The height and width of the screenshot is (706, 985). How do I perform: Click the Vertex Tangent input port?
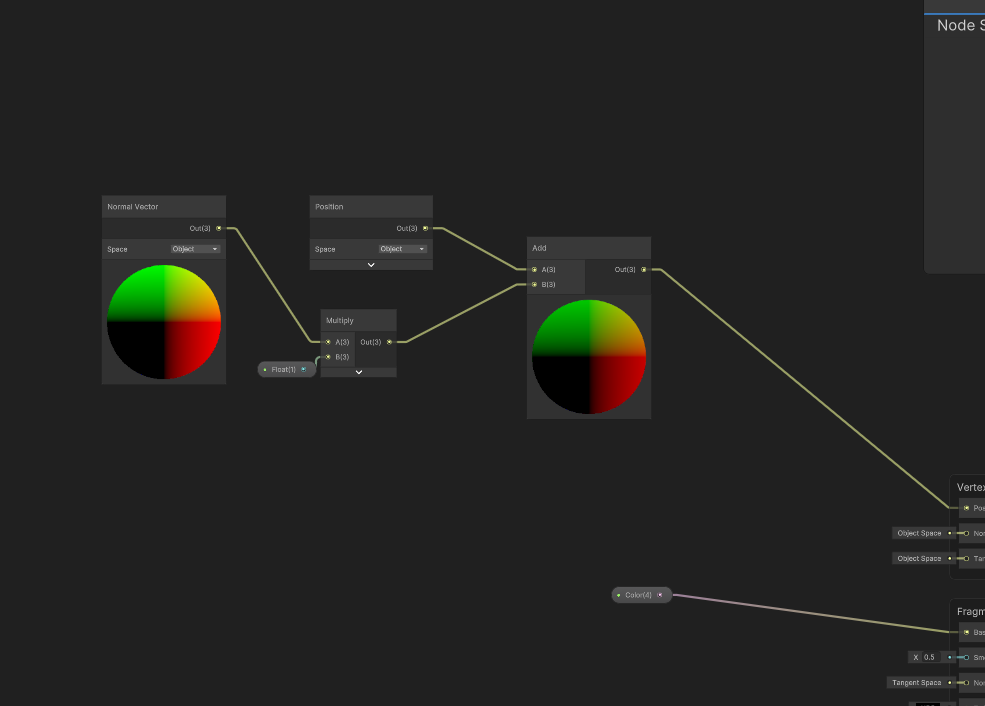966,558
